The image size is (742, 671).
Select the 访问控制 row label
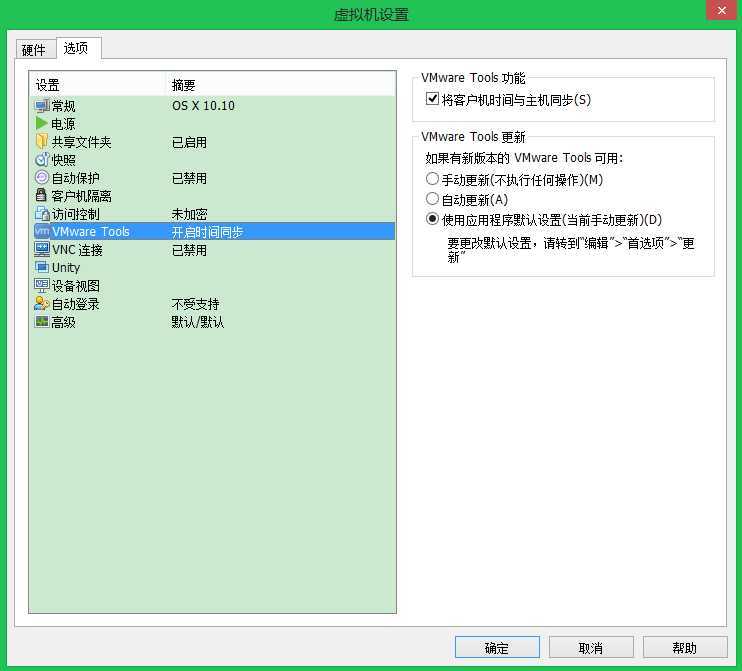pos(75,214)
